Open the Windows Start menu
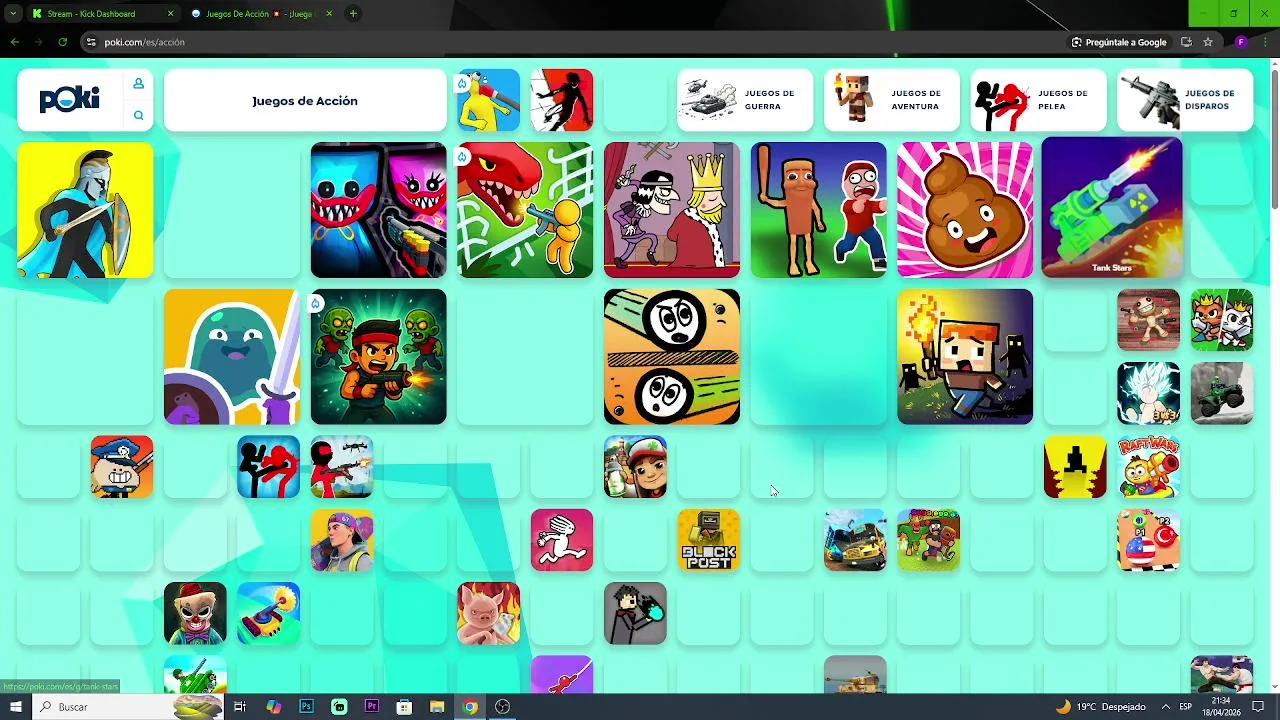1280x720 pixels. pos(15,707)
